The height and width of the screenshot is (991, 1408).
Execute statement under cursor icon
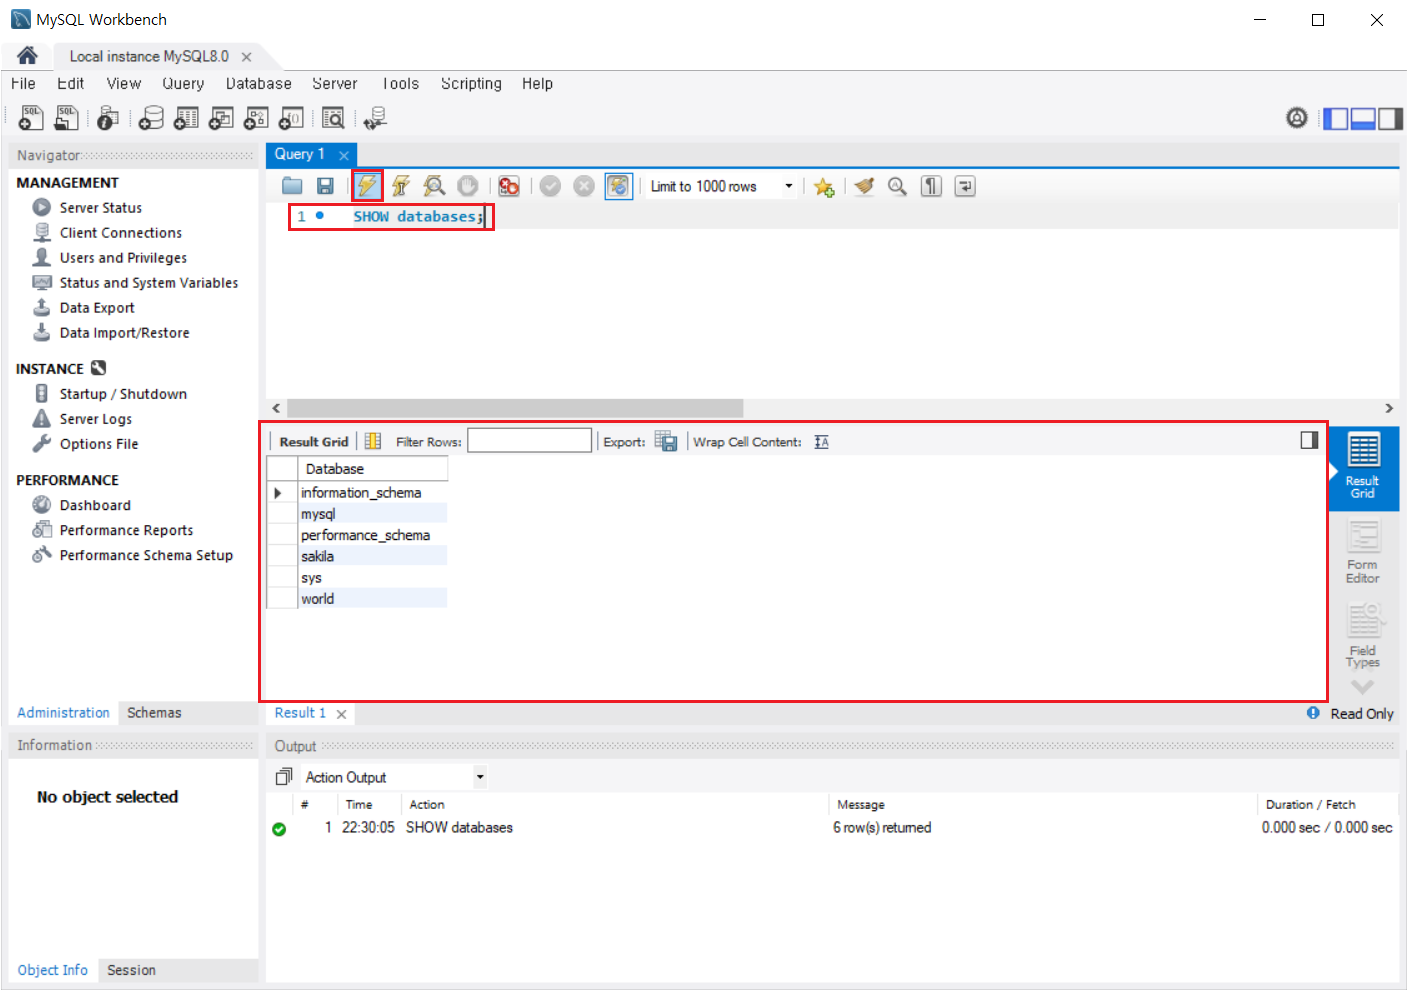coord(401,186)
